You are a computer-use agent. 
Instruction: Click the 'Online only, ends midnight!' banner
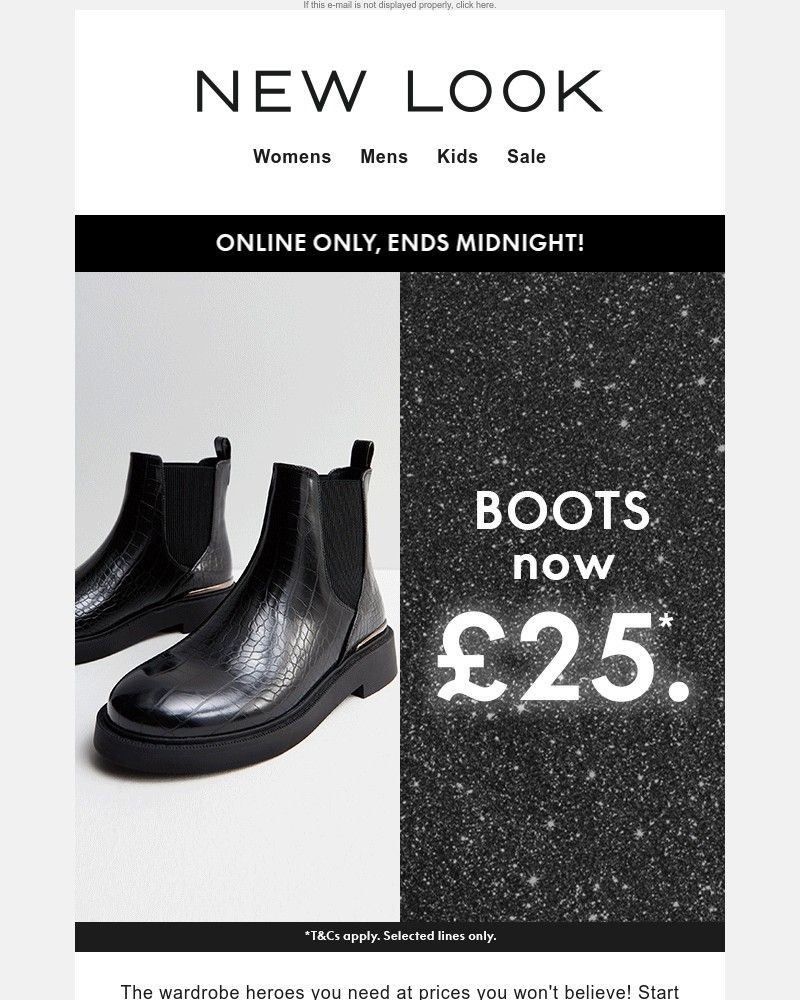[x=400, y=243]
